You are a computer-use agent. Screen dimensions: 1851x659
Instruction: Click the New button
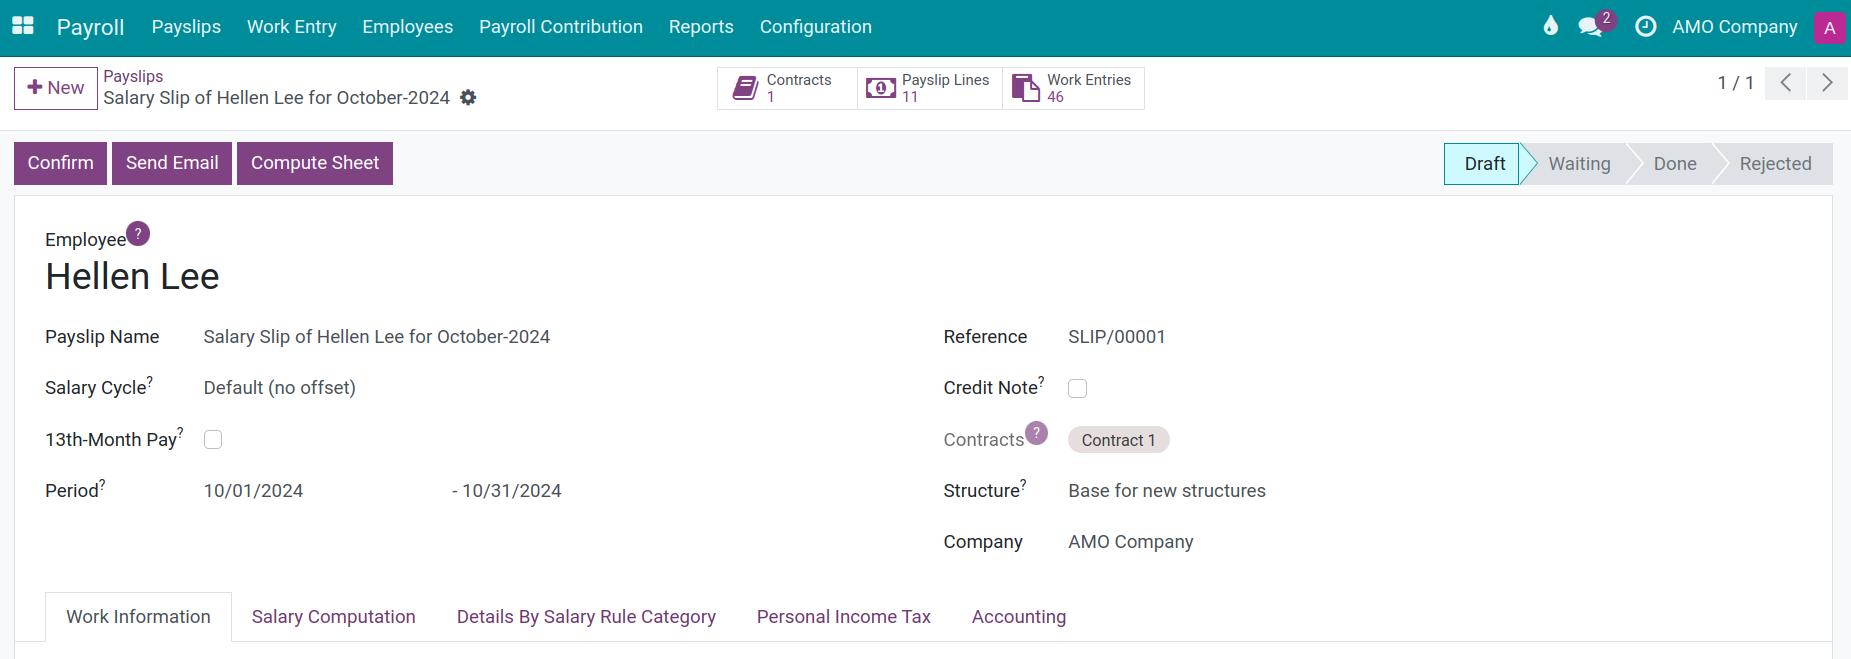click(x=56, y=88)
